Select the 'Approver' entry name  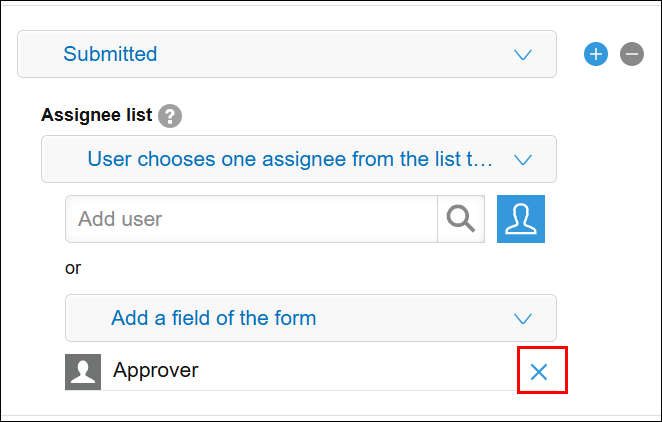(x=155, y=371)
